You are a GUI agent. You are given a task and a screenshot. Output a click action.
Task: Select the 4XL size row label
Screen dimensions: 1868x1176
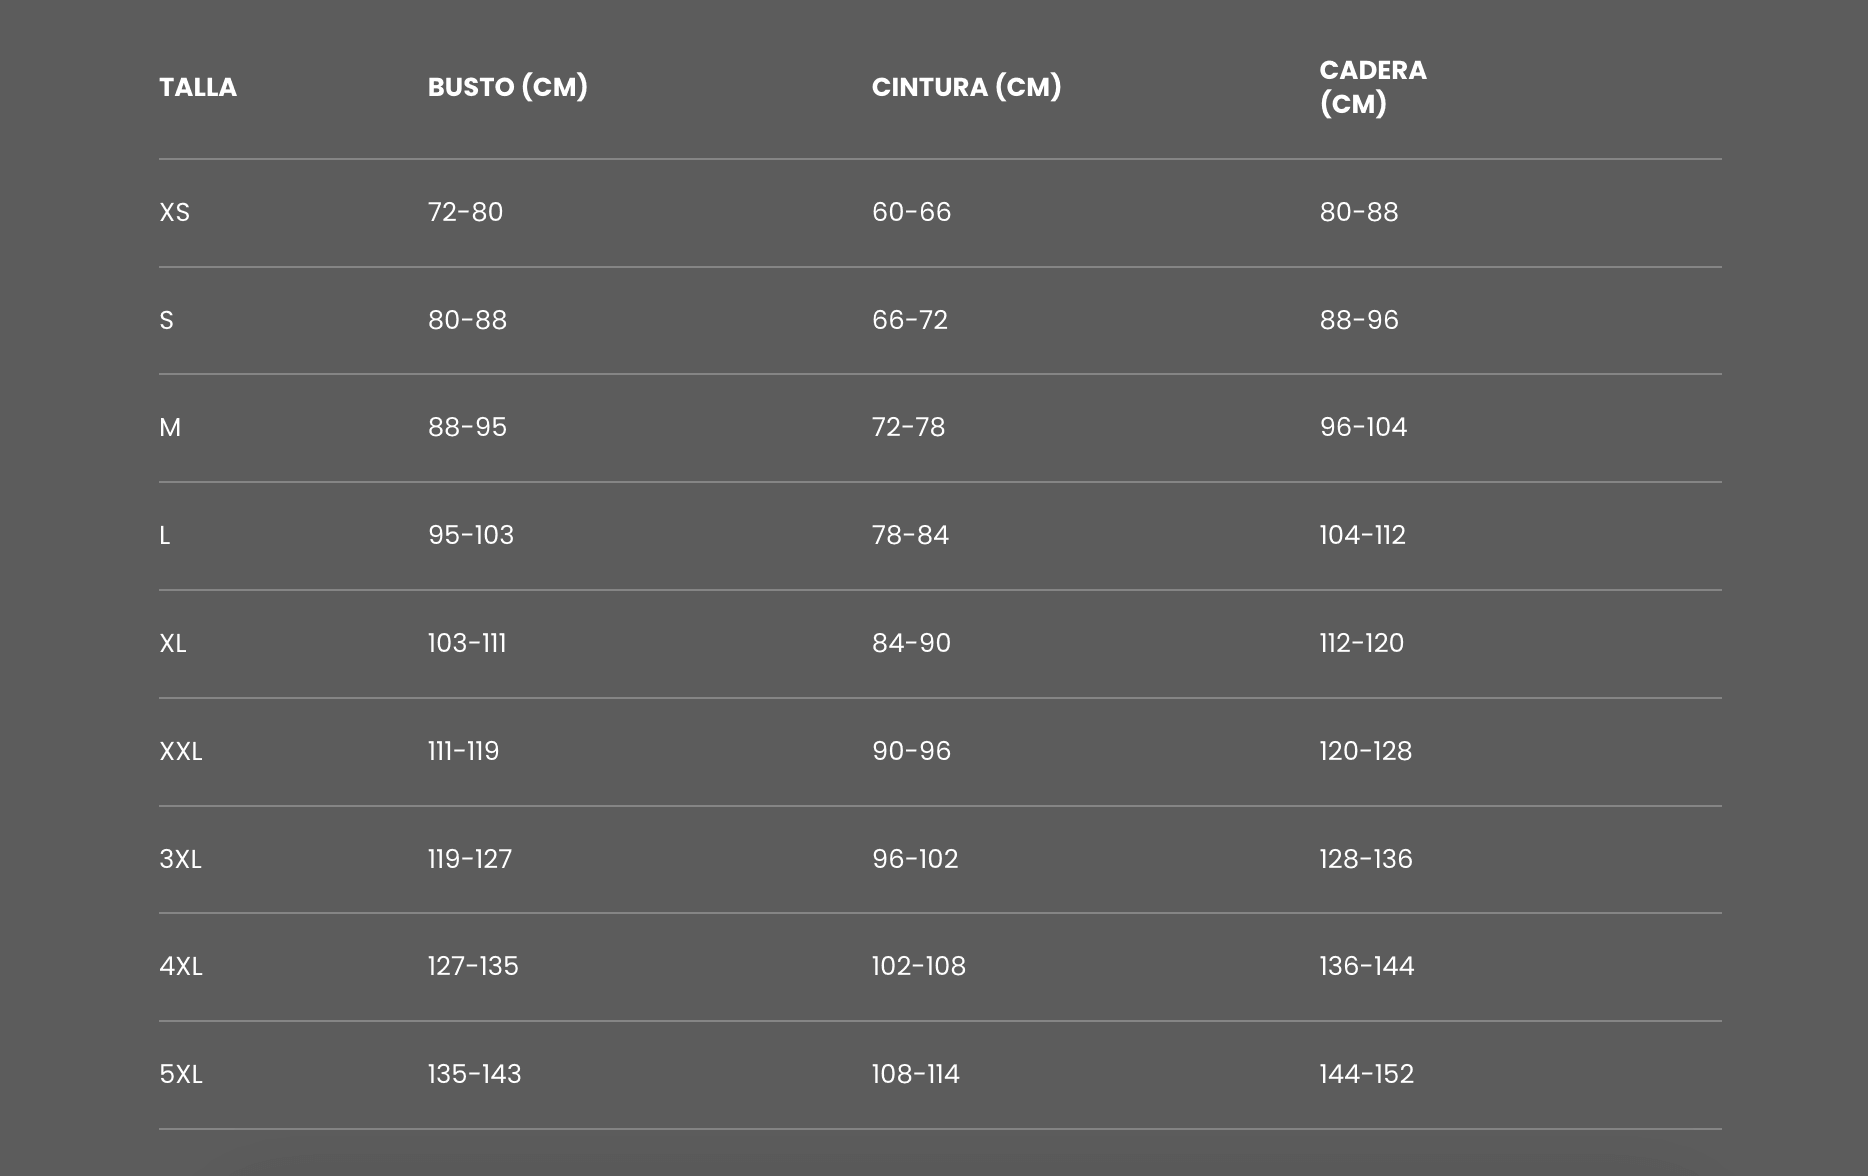(181, 966)
